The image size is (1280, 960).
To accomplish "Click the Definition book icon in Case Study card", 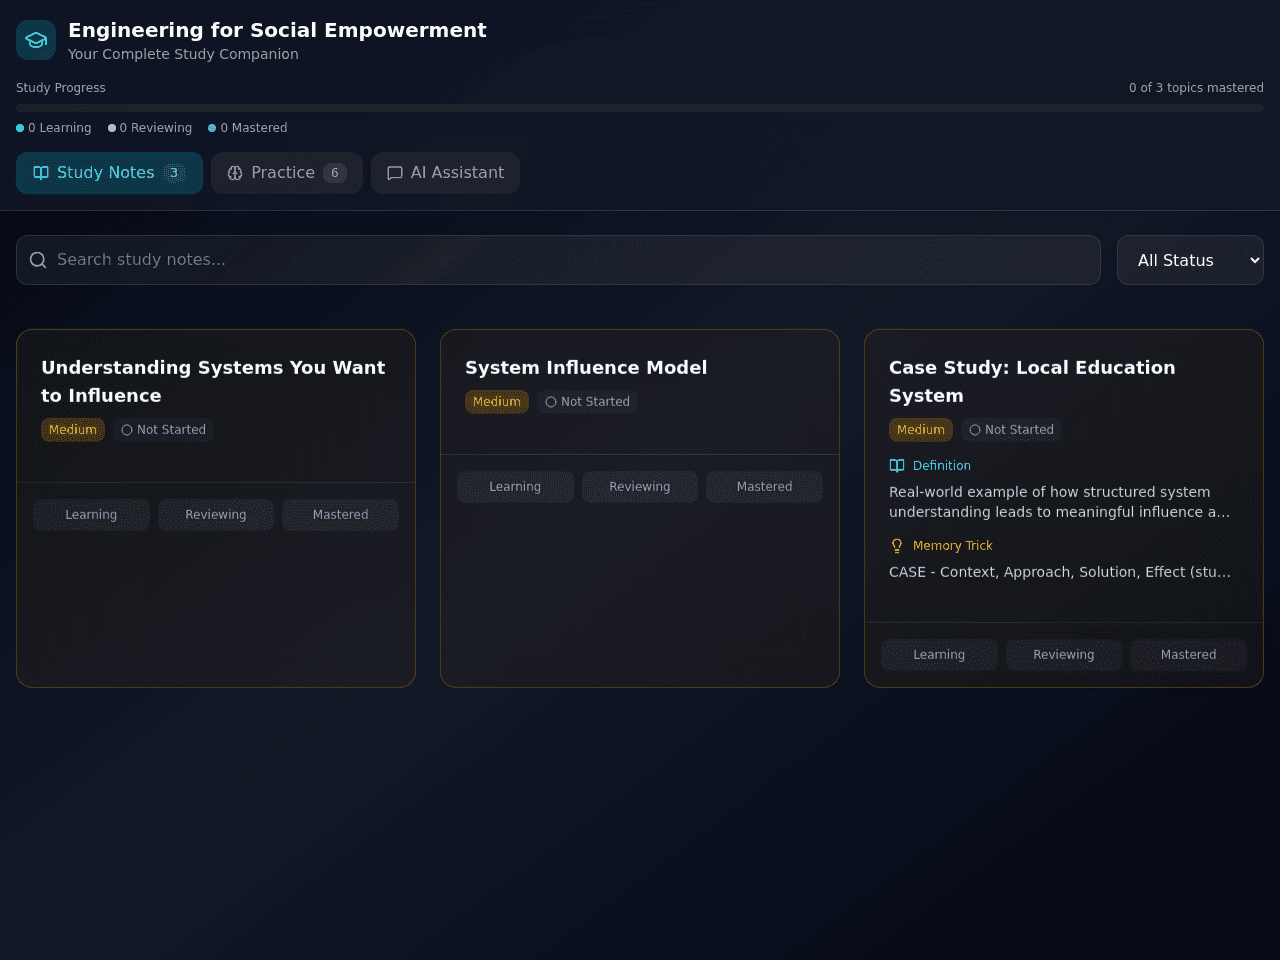I will pos(897,465).
